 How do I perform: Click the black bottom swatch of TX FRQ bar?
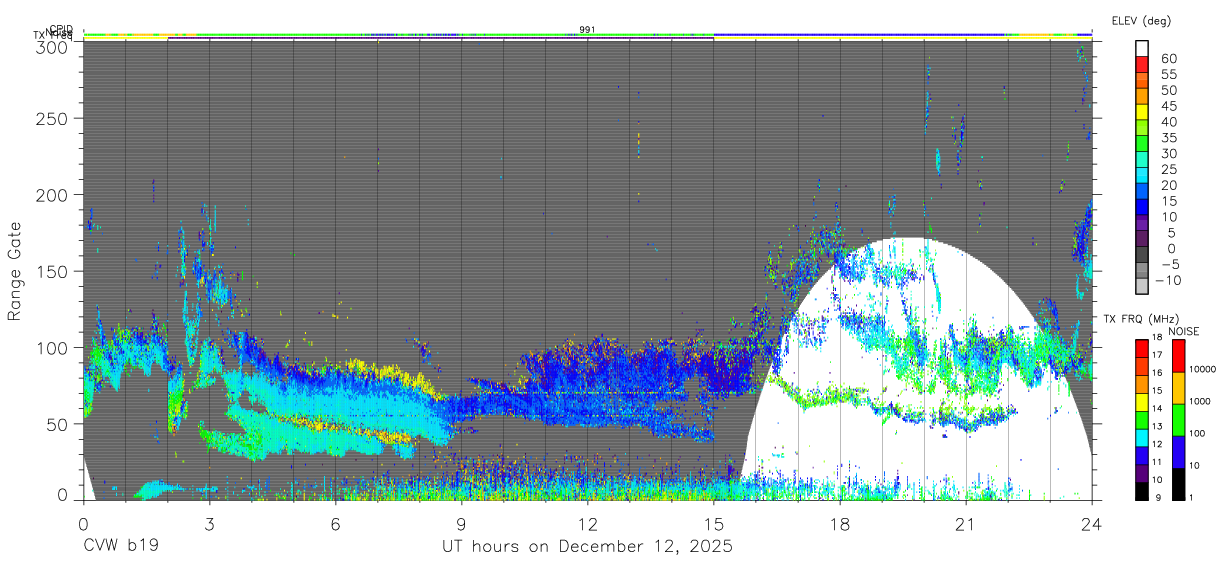tap(1142, 490)
